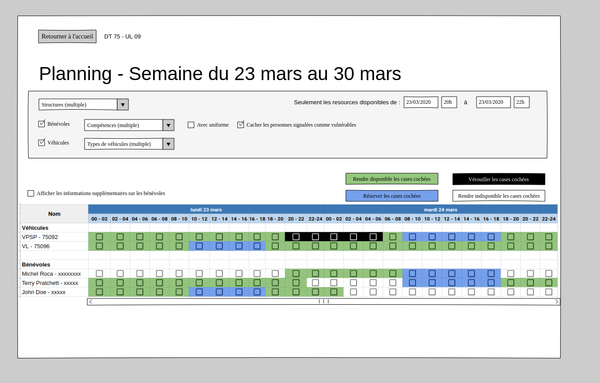Check VL - 75096 box for mardi 12 - 14
This screenshot has width=600, height=383.
pyautogui.click(x=452, y=246)
